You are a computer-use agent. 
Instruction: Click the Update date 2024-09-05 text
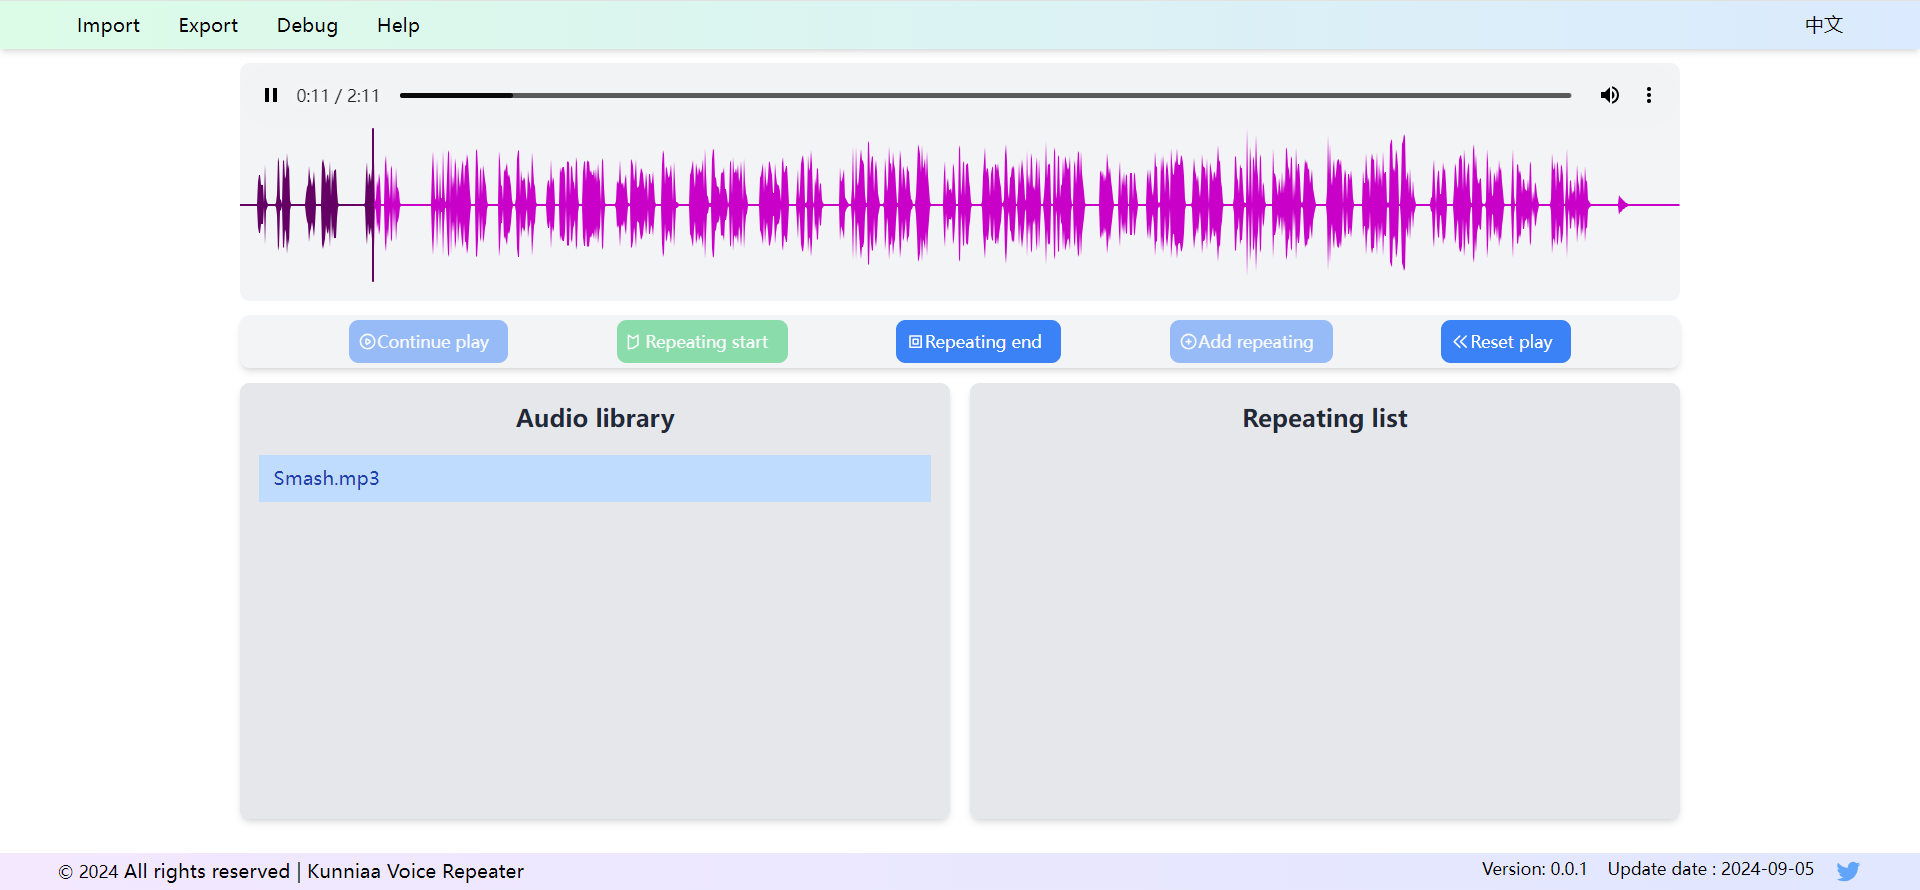click(x=1710, y=869)
